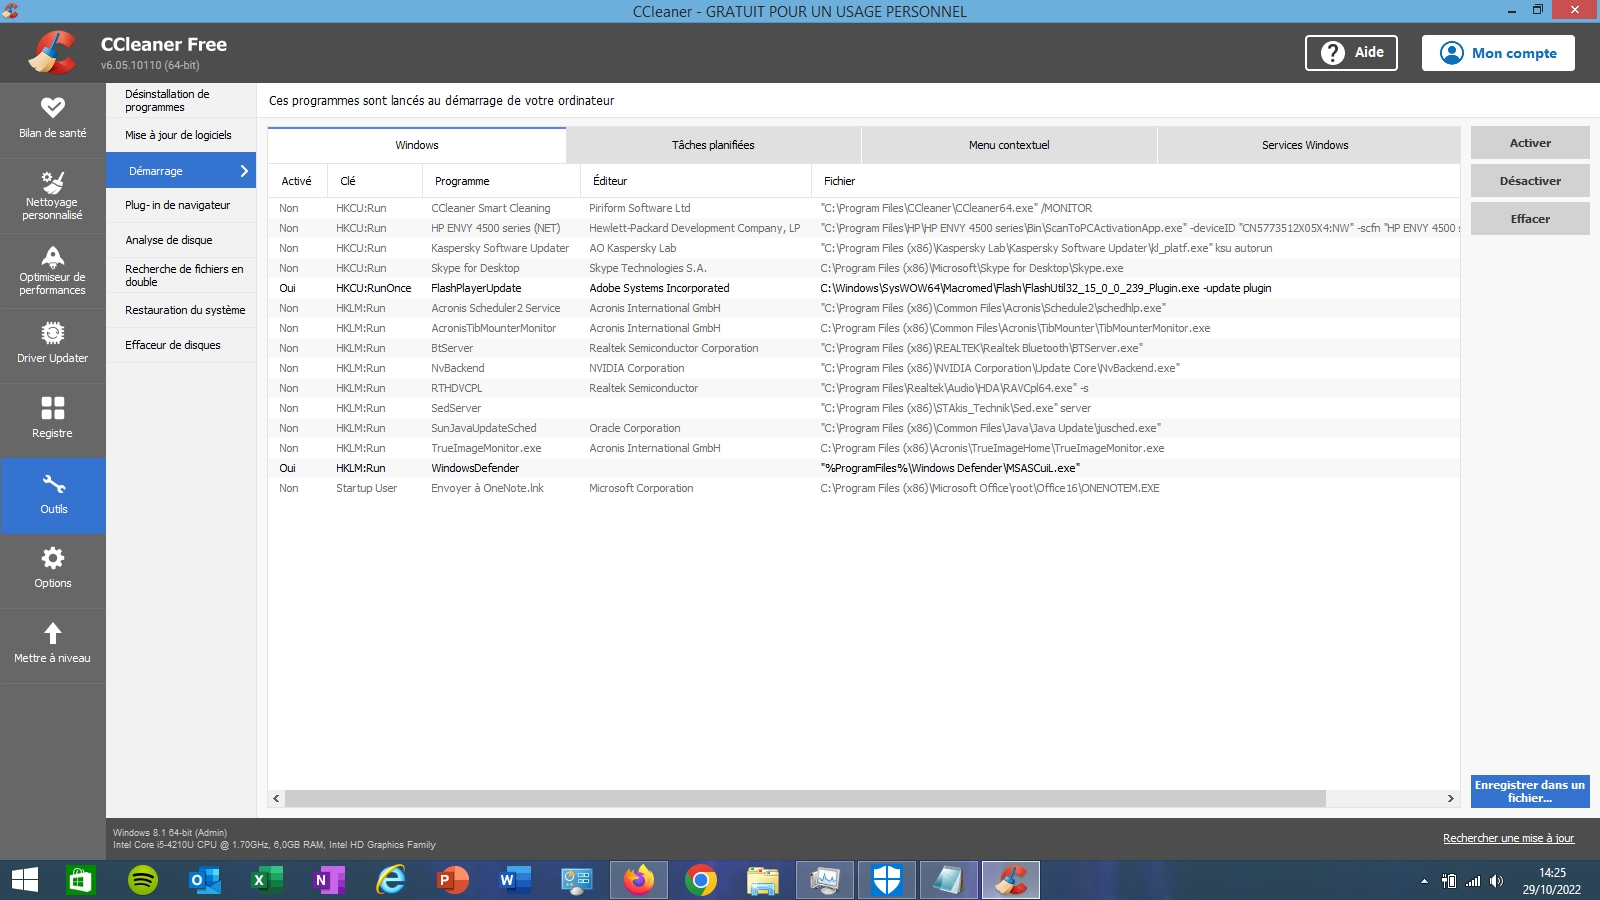Open Windows Store from taskbar
Viewport: 1600px width, 900px height.
81,880
